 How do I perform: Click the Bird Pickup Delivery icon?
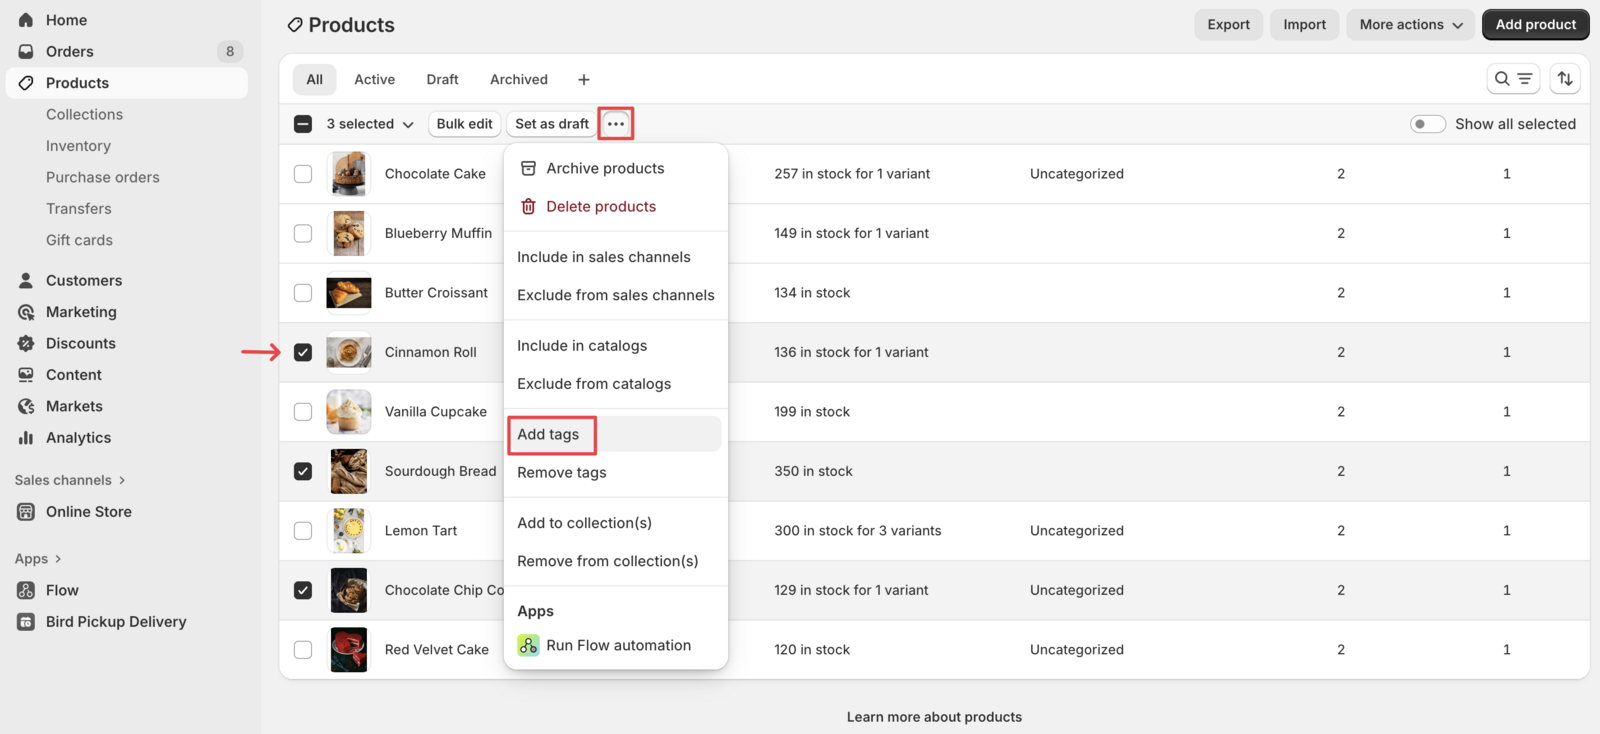pos(26,622)
